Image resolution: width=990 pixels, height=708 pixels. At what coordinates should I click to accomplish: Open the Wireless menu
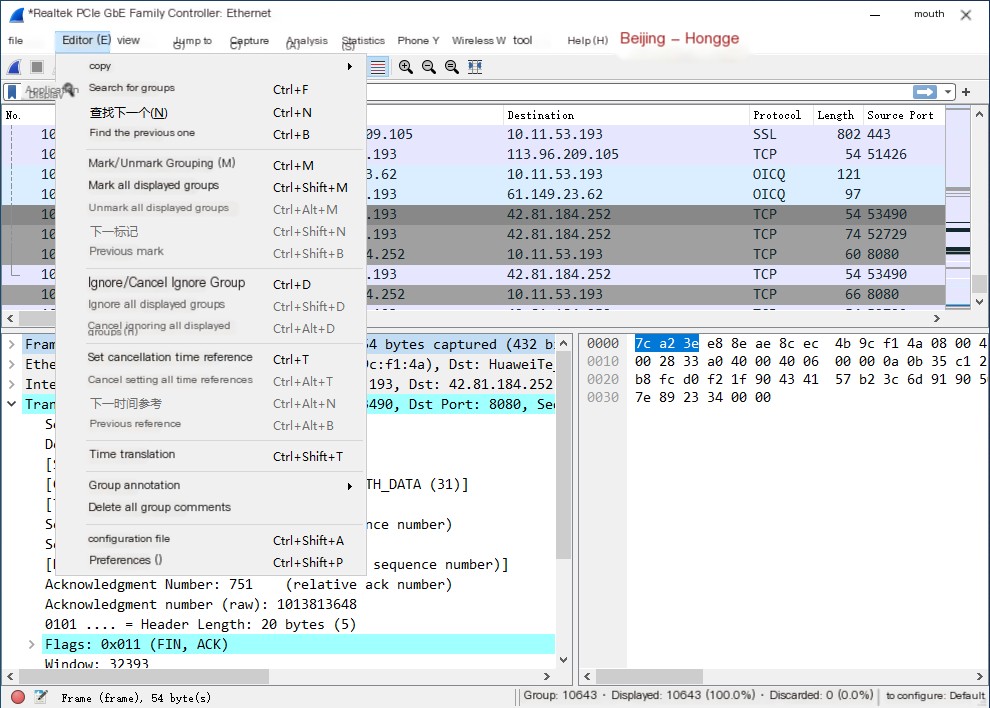click(479, 40)
